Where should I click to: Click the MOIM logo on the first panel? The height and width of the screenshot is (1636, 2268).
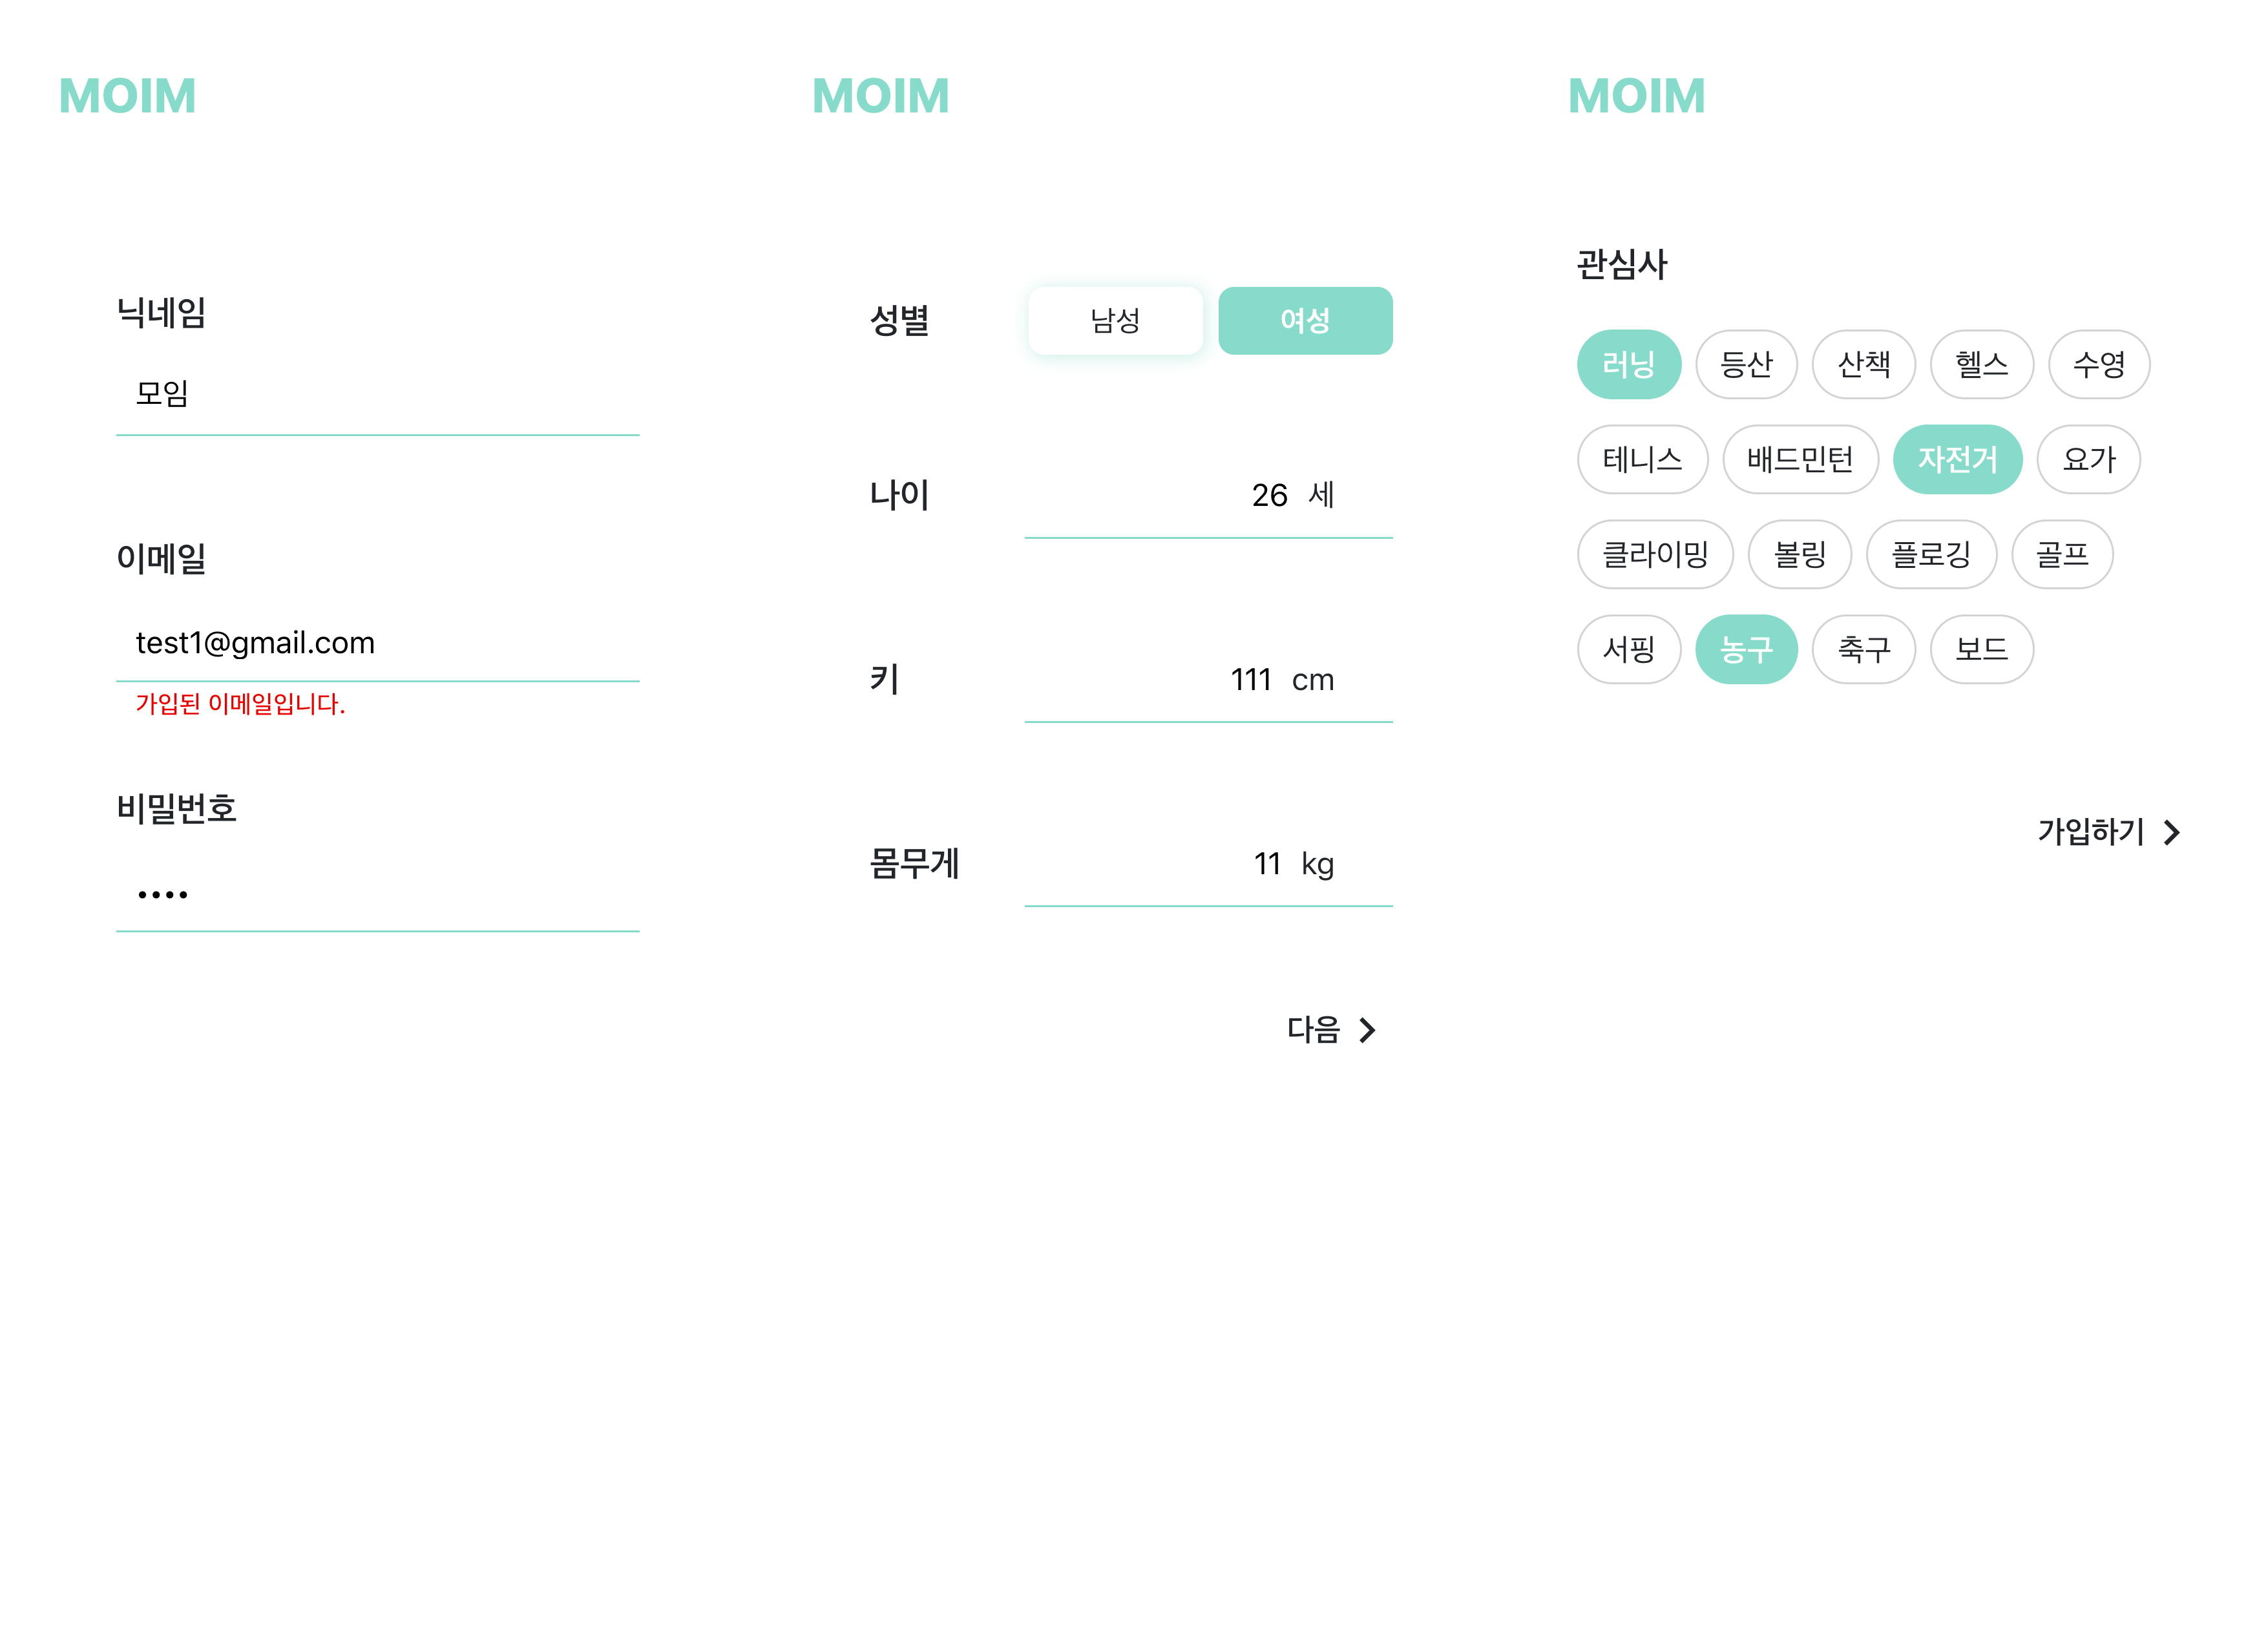128,96
